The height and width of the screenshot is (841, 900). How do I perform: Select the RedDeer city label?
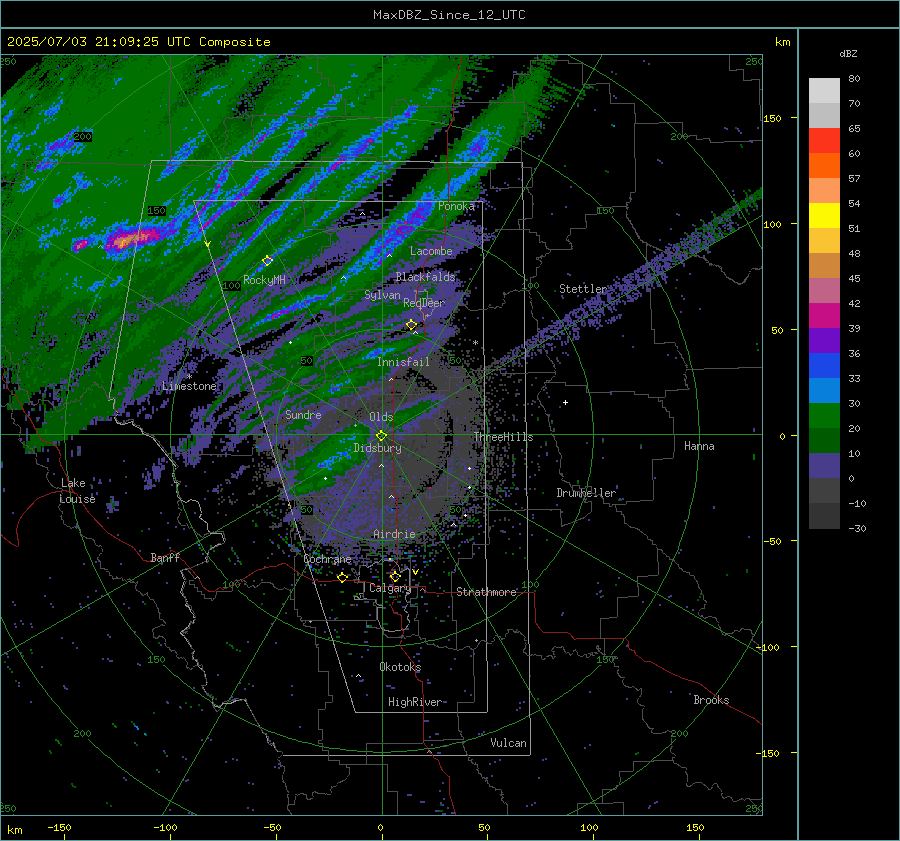click(x=424, y=303)
